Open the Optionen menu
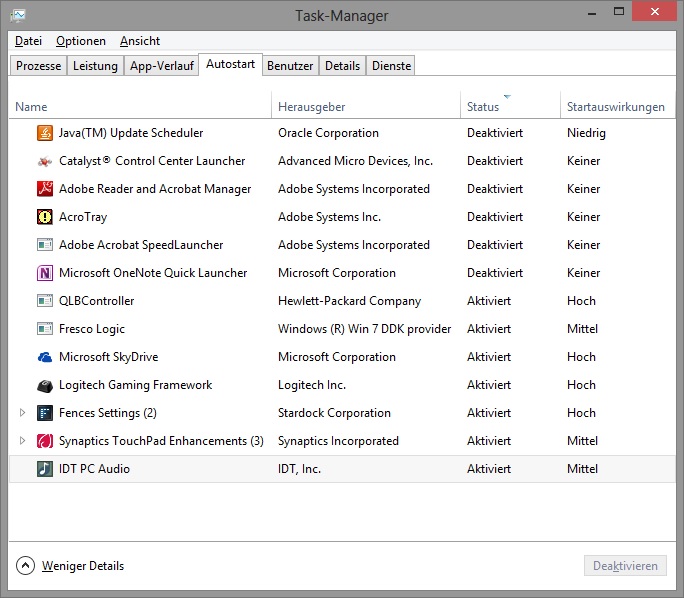Screen dimensions: 684x598 coord(81,41)
